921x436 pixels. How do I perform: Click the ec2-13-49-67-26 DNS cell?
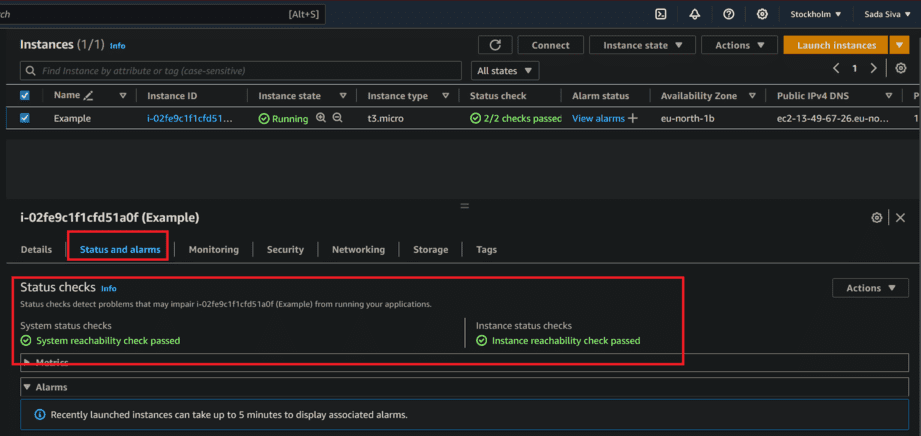833,118
